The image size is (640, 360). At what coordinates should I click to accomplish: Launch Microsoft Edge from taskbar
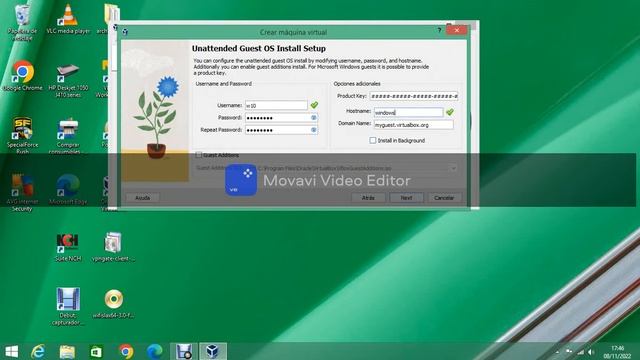coord(155,351)
